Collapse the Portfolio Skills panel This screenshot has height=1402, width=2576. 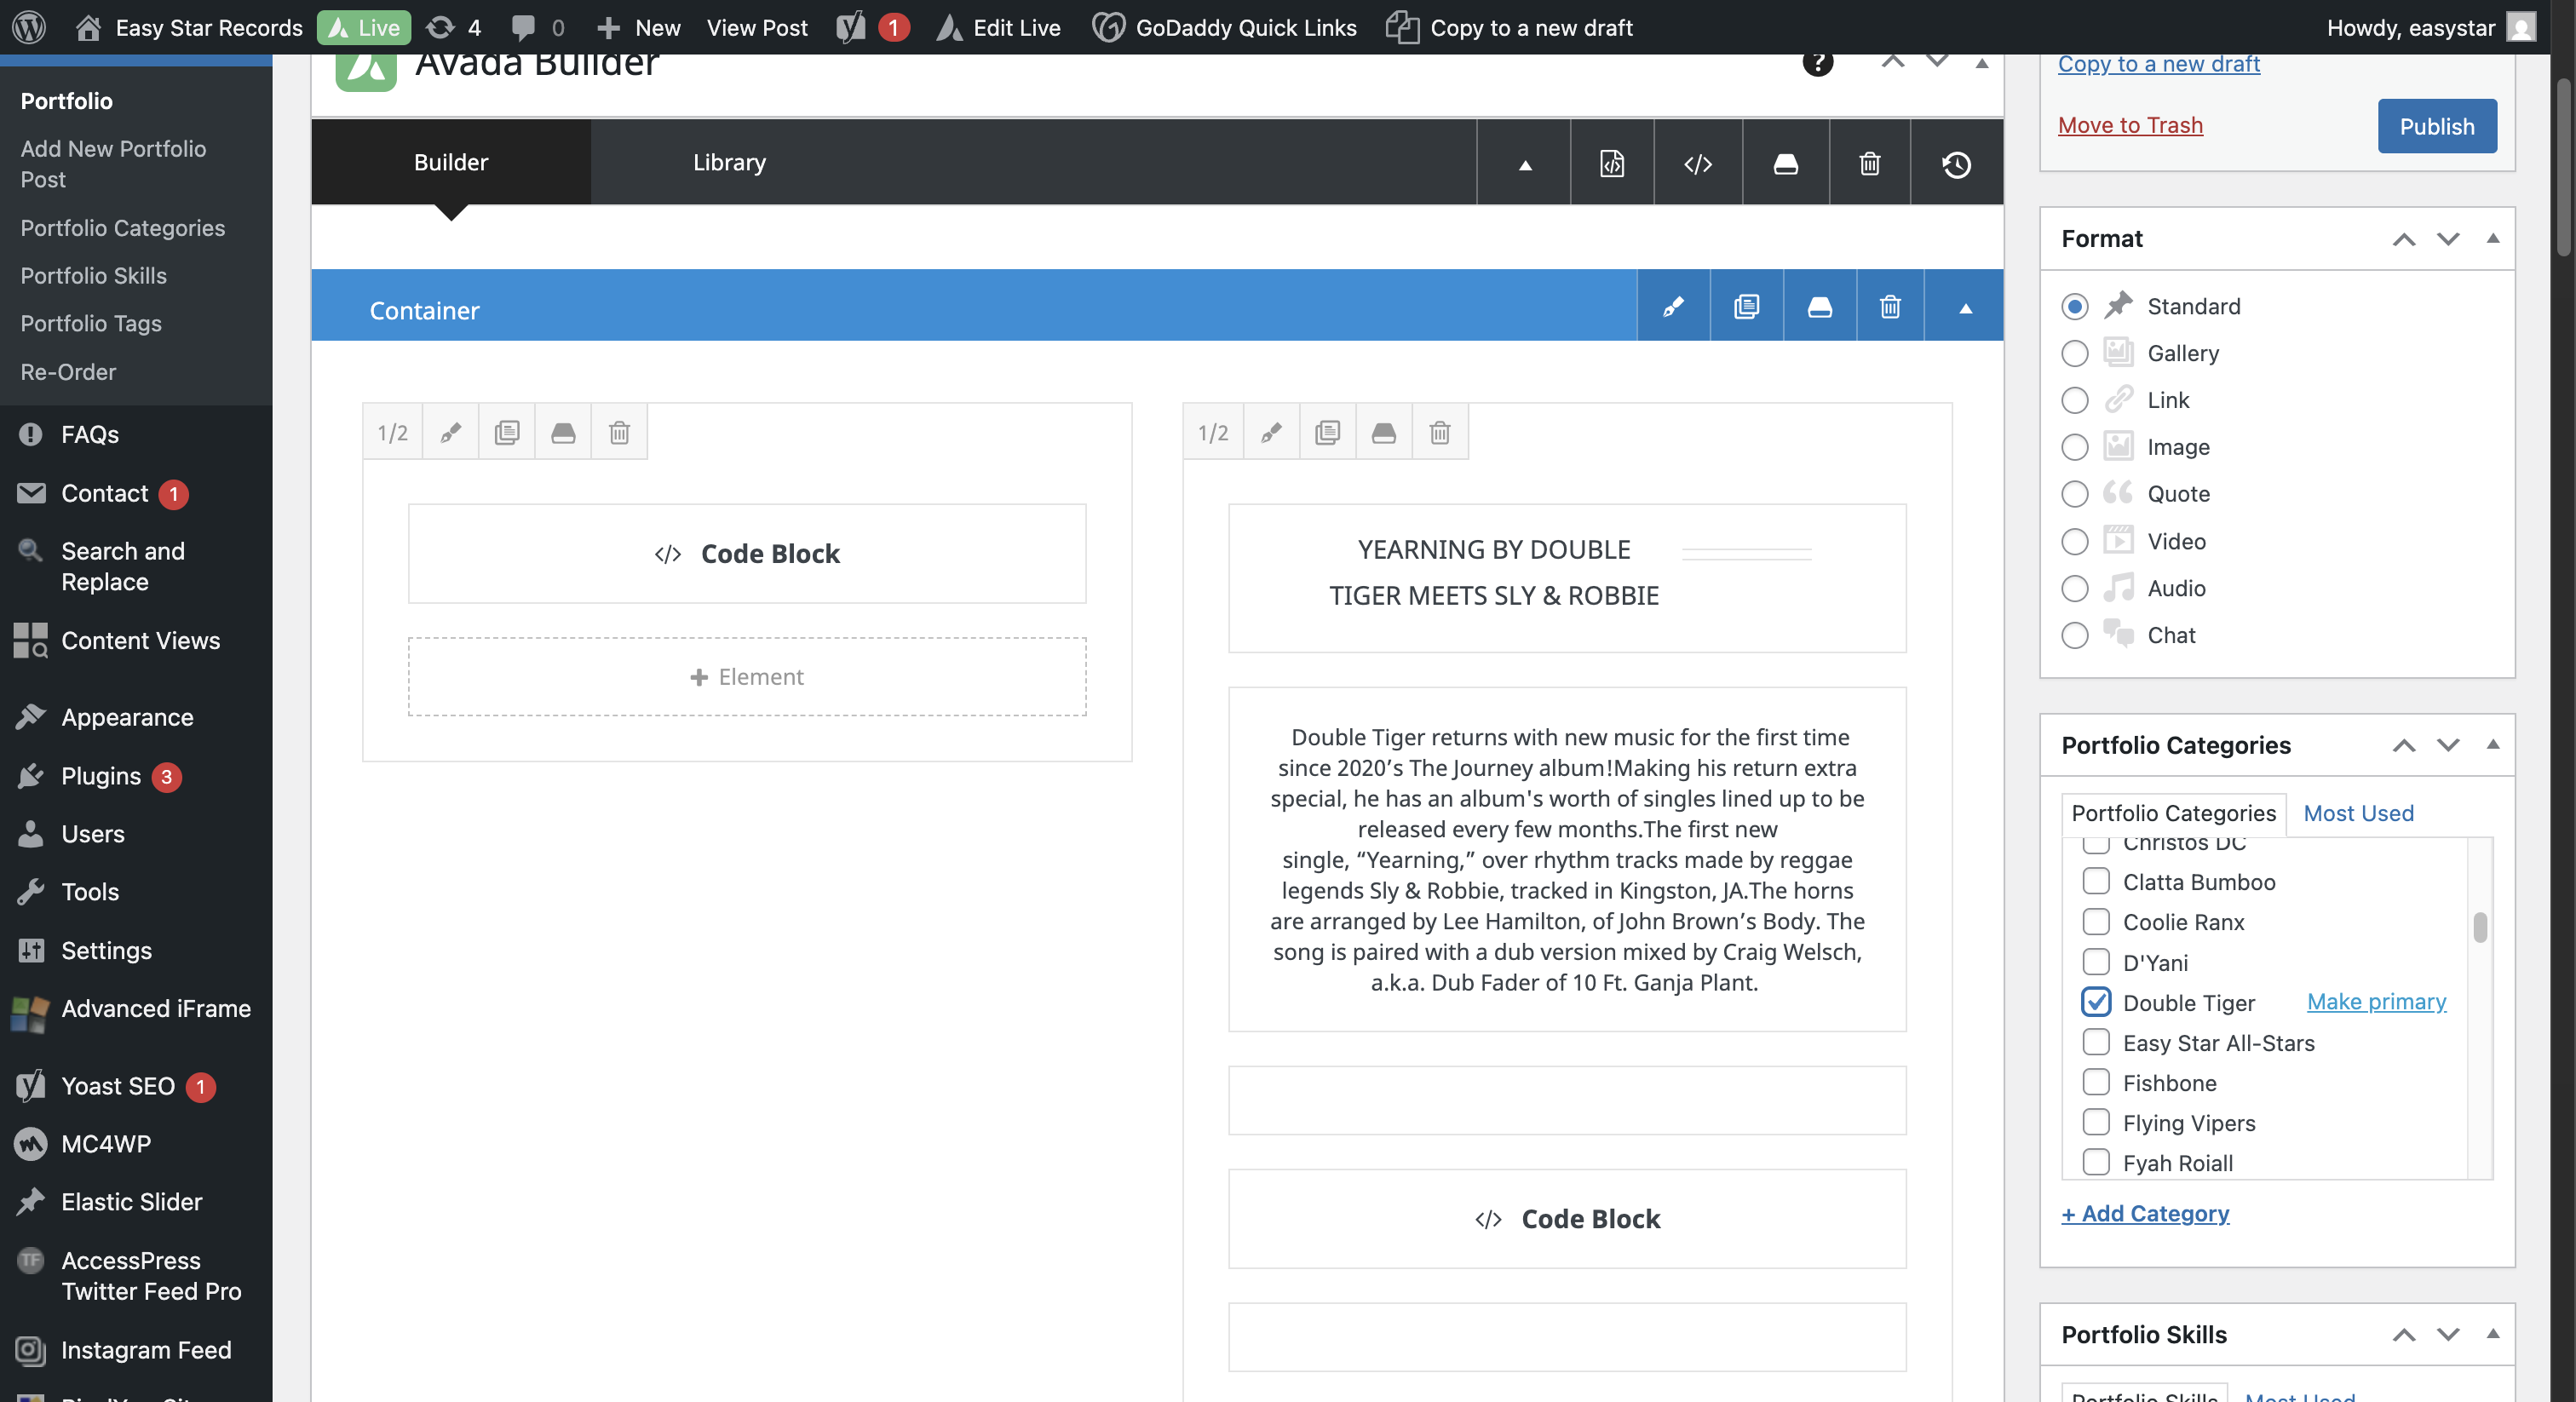[x=2492, y=1333]
